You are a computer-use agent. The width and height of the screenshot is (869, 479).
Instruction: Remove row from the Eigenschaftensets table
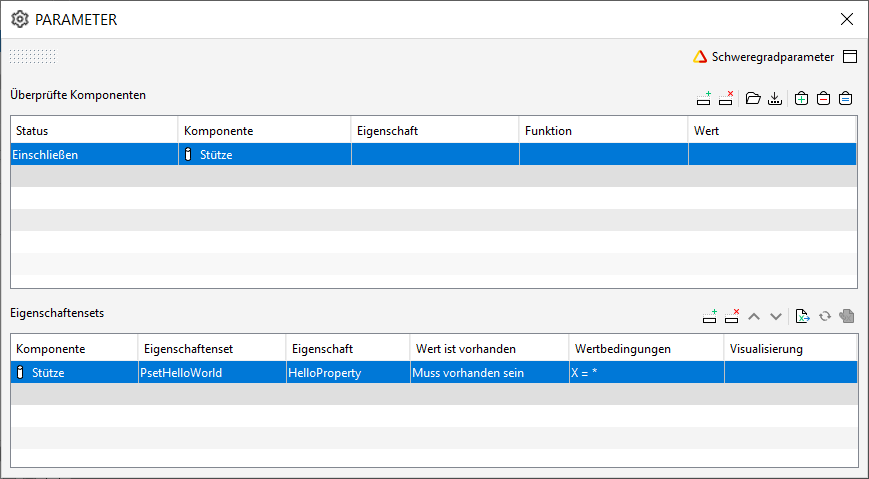click(x=732, y=317)
